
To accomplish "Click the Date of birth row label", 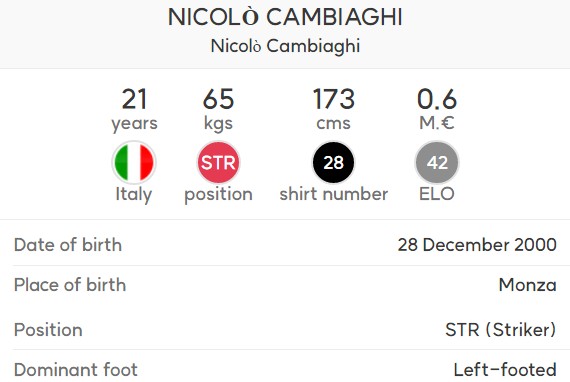I will pos(68,245).
